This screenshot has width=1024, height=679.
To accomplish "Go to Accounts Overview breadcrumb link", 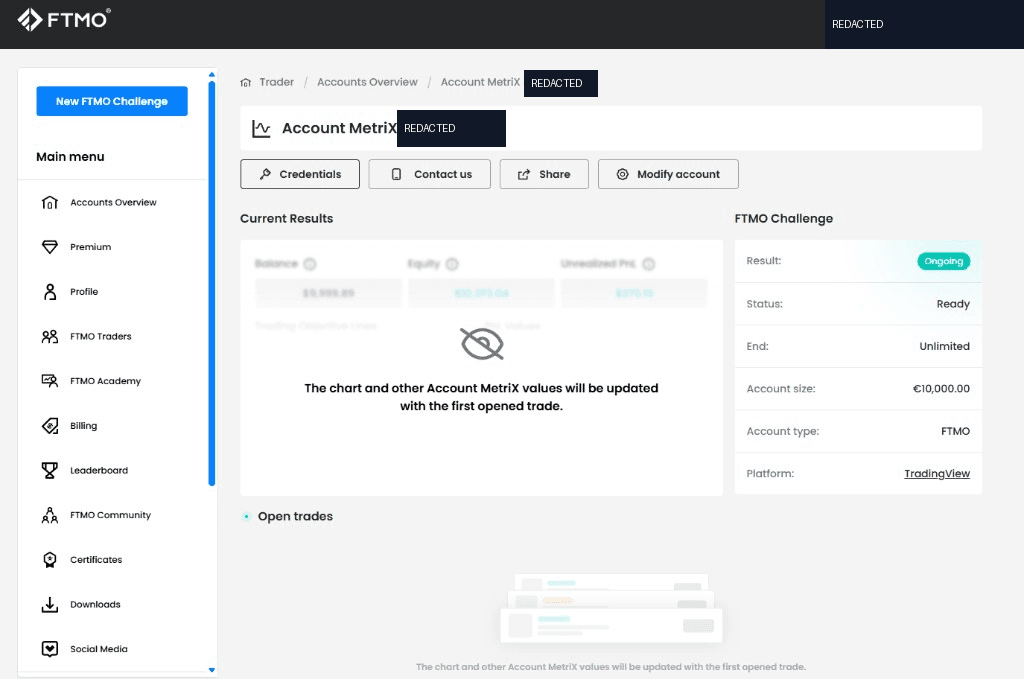I will pyautogui.click(x=367, y=82).
